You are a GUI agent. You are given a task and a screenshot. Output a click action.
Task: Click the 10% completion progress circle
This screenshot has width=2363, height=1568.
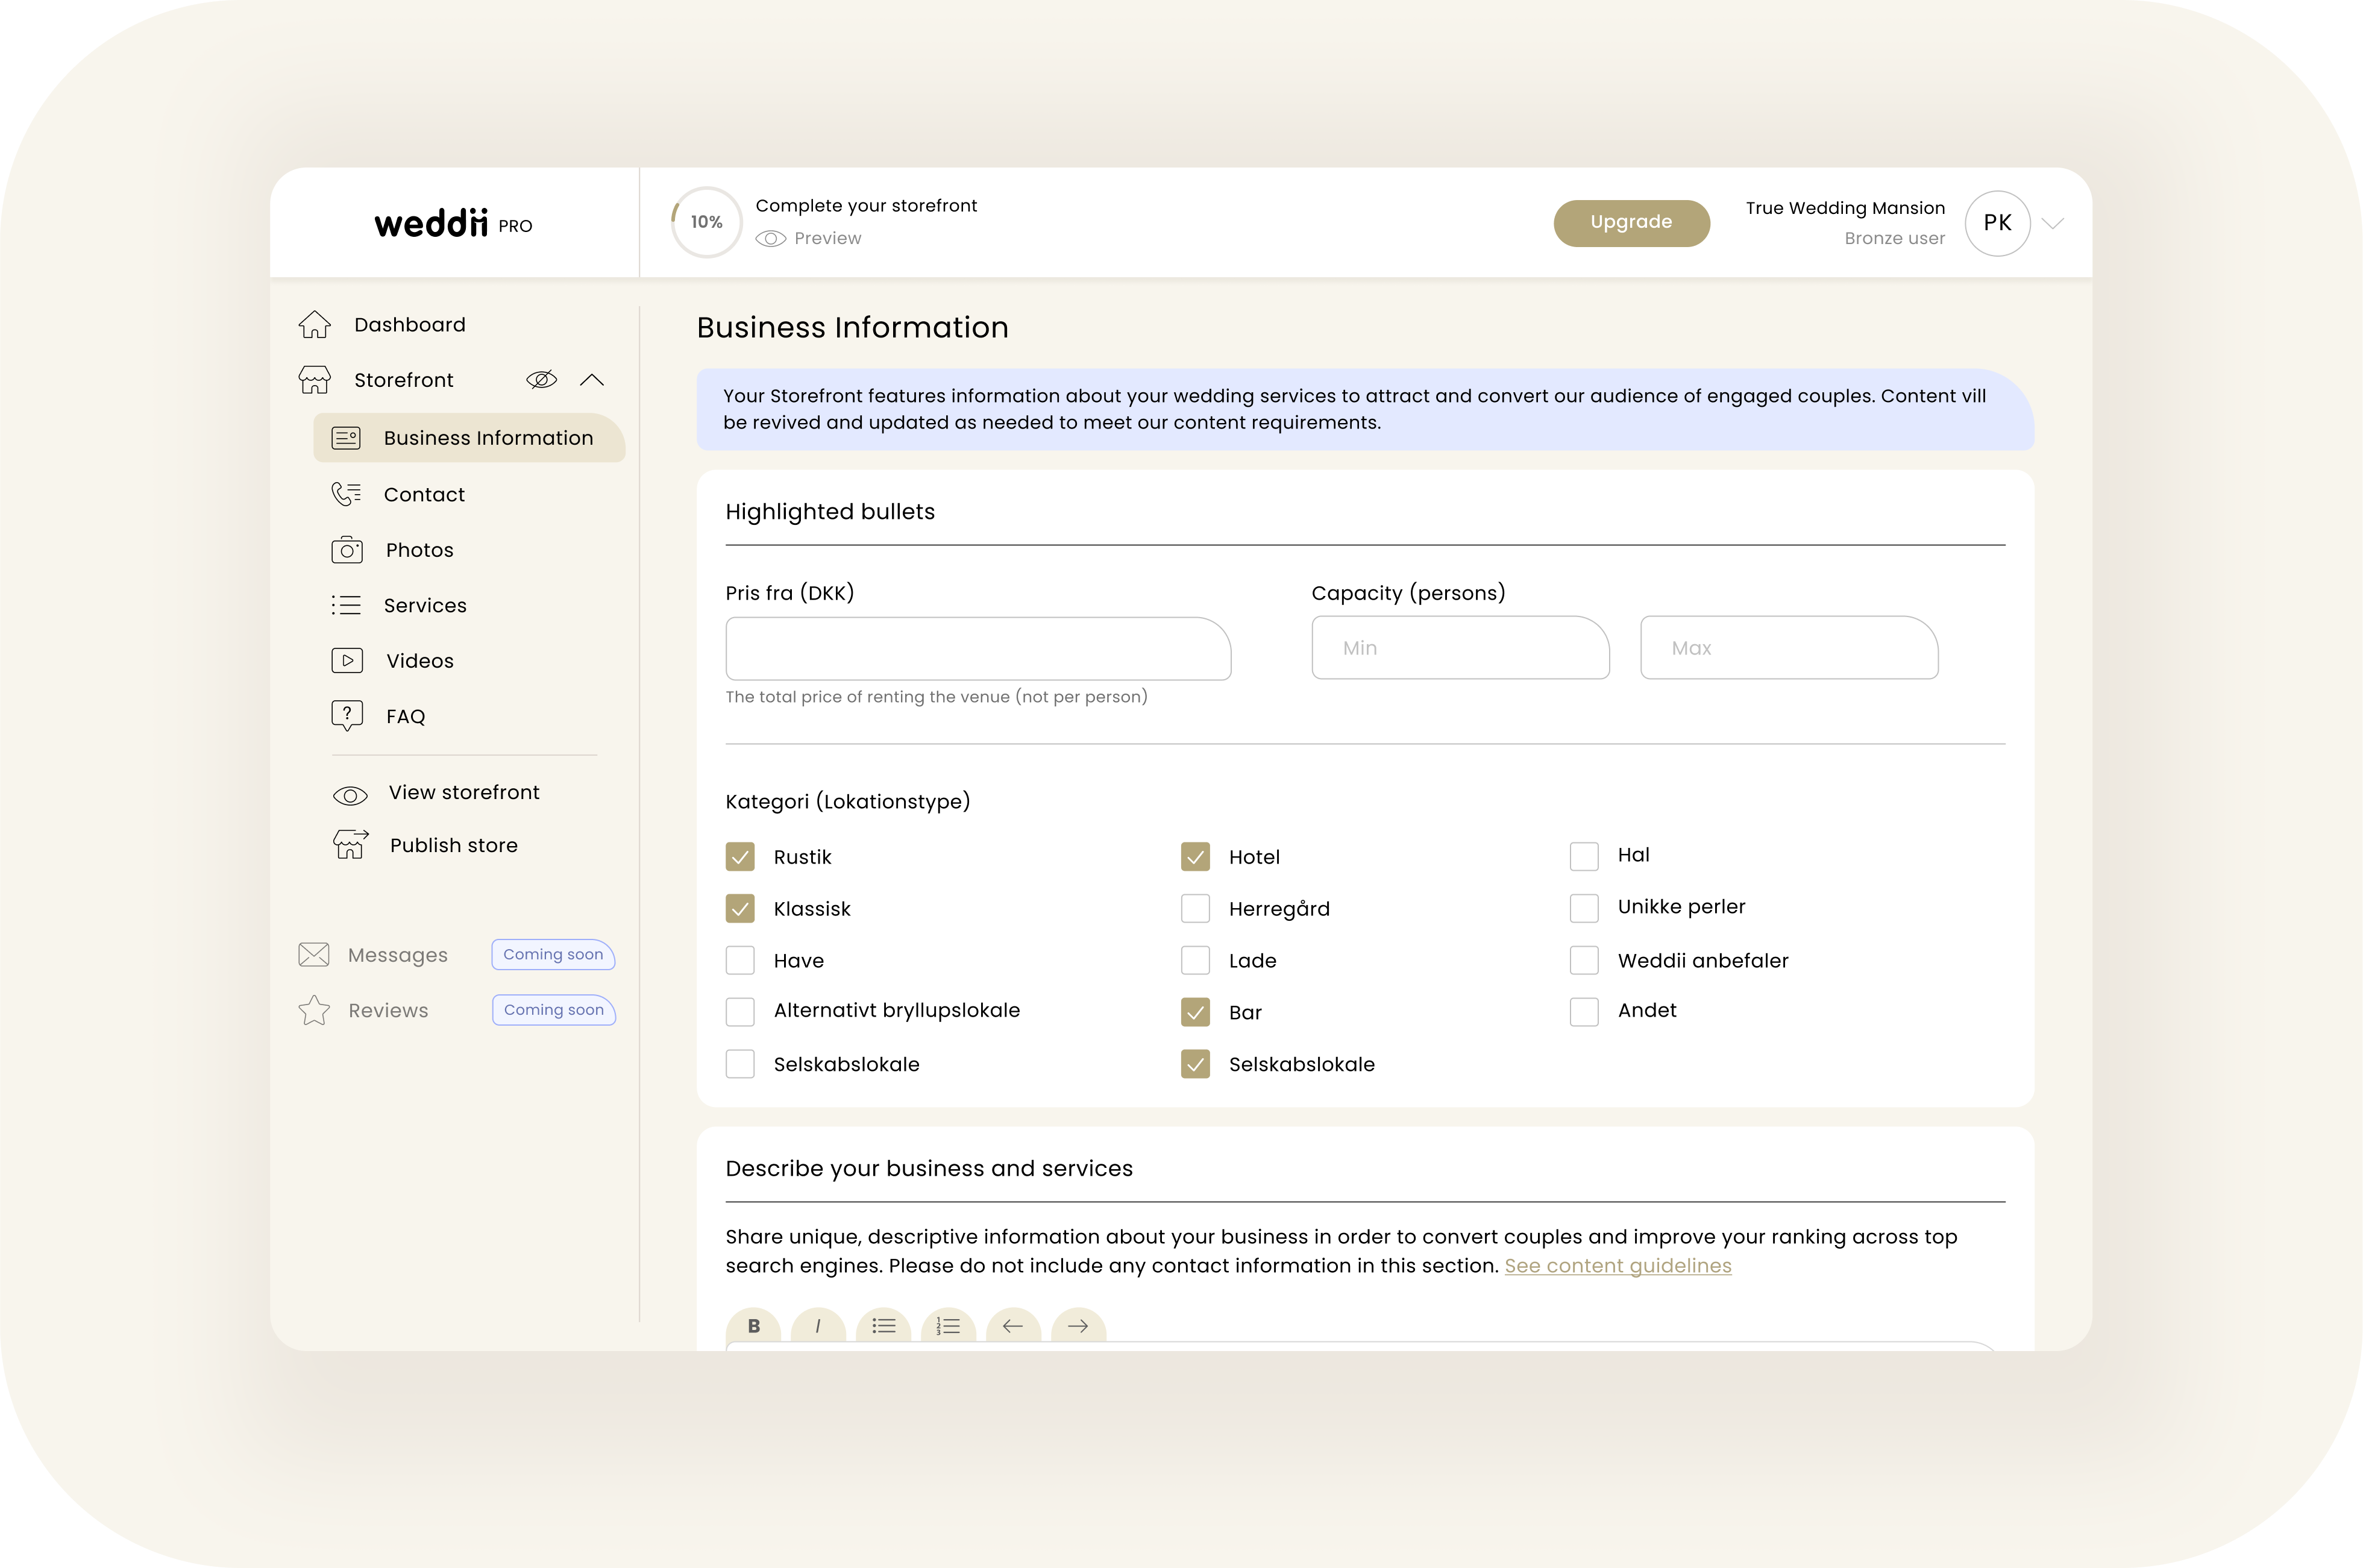coord(706,222)
